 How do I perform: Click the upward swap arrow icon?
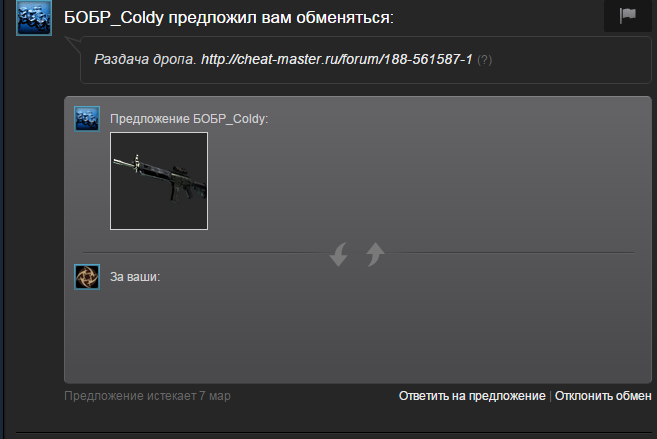point(375,254)
